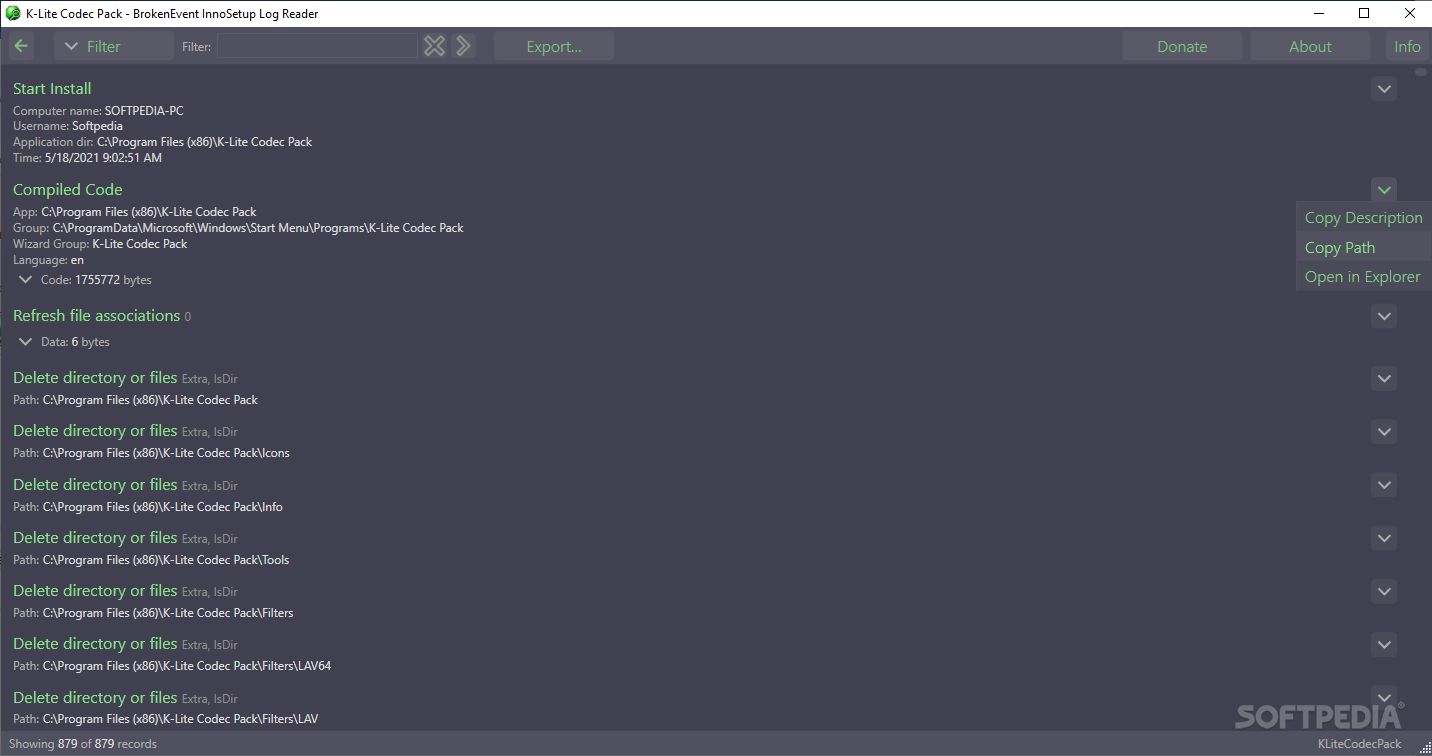Open the Donate button
The width and height of the screenshot is (1432, 756).
point(1182,46)
